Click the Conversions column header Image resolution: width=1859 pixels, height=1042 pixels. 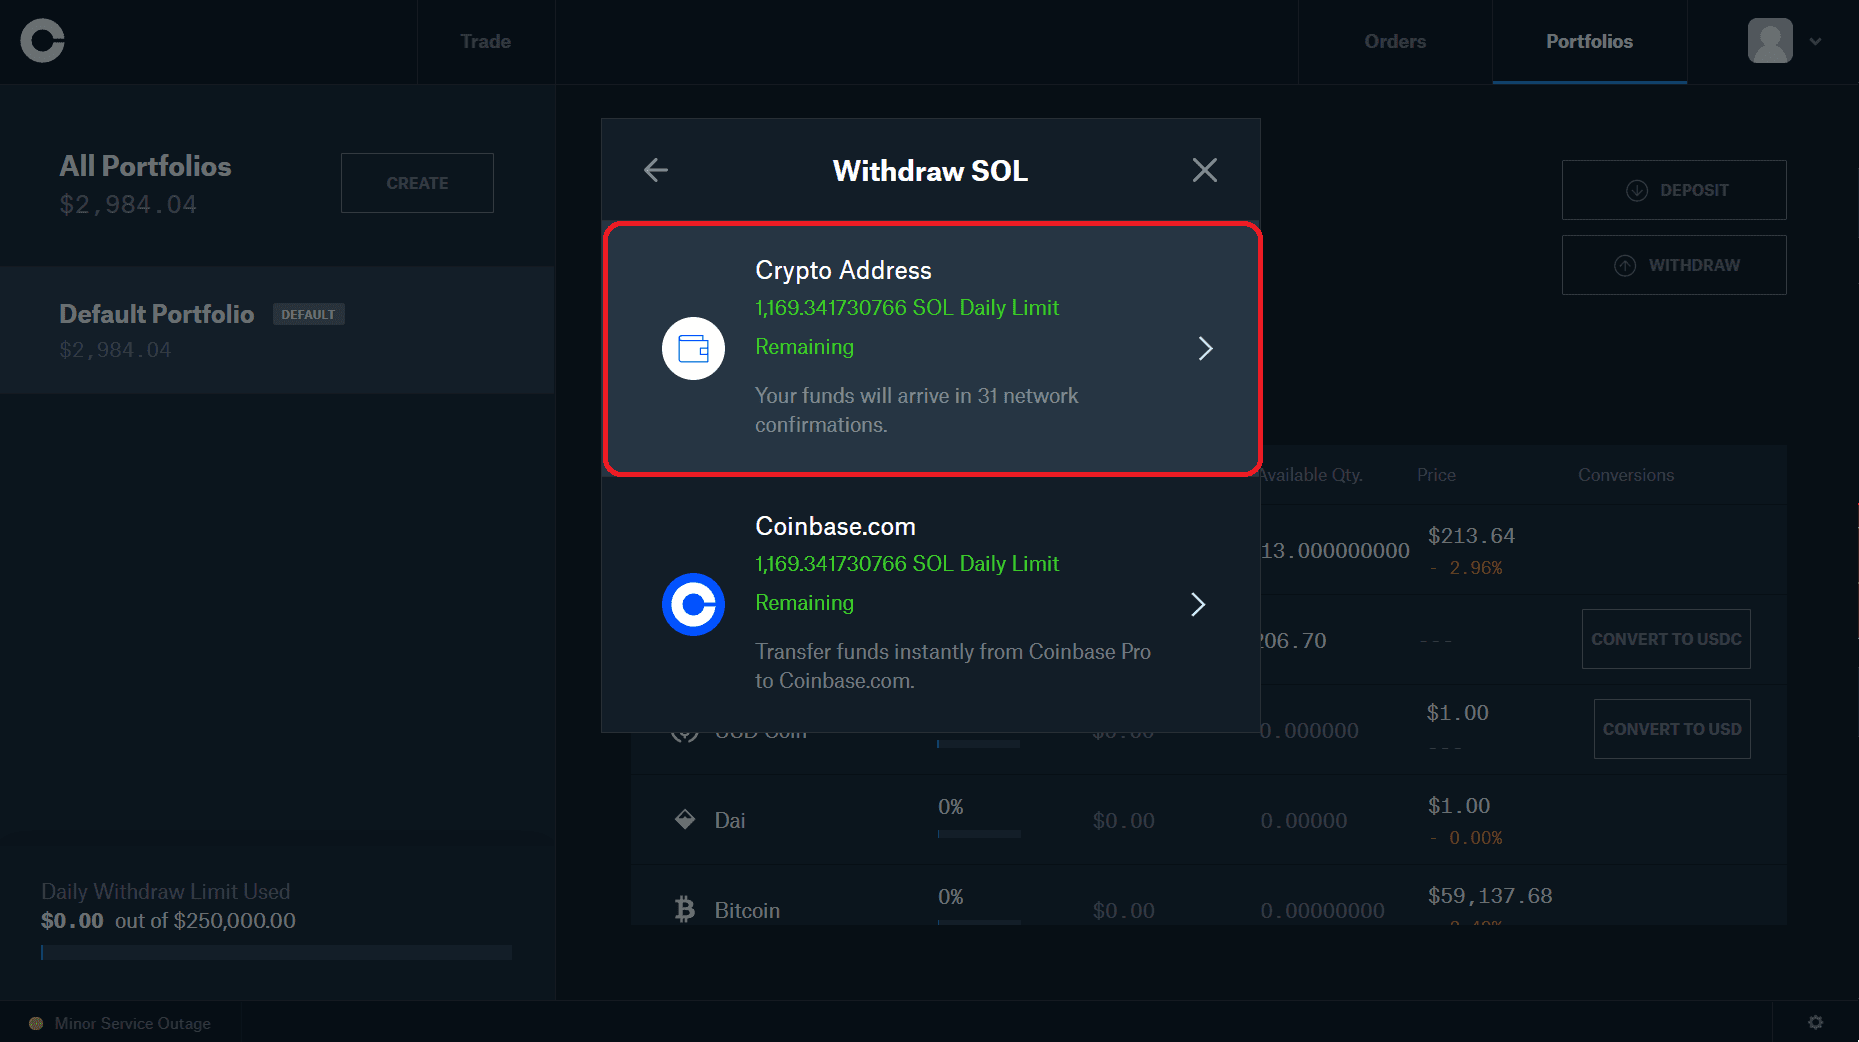tap(1626, 475)
